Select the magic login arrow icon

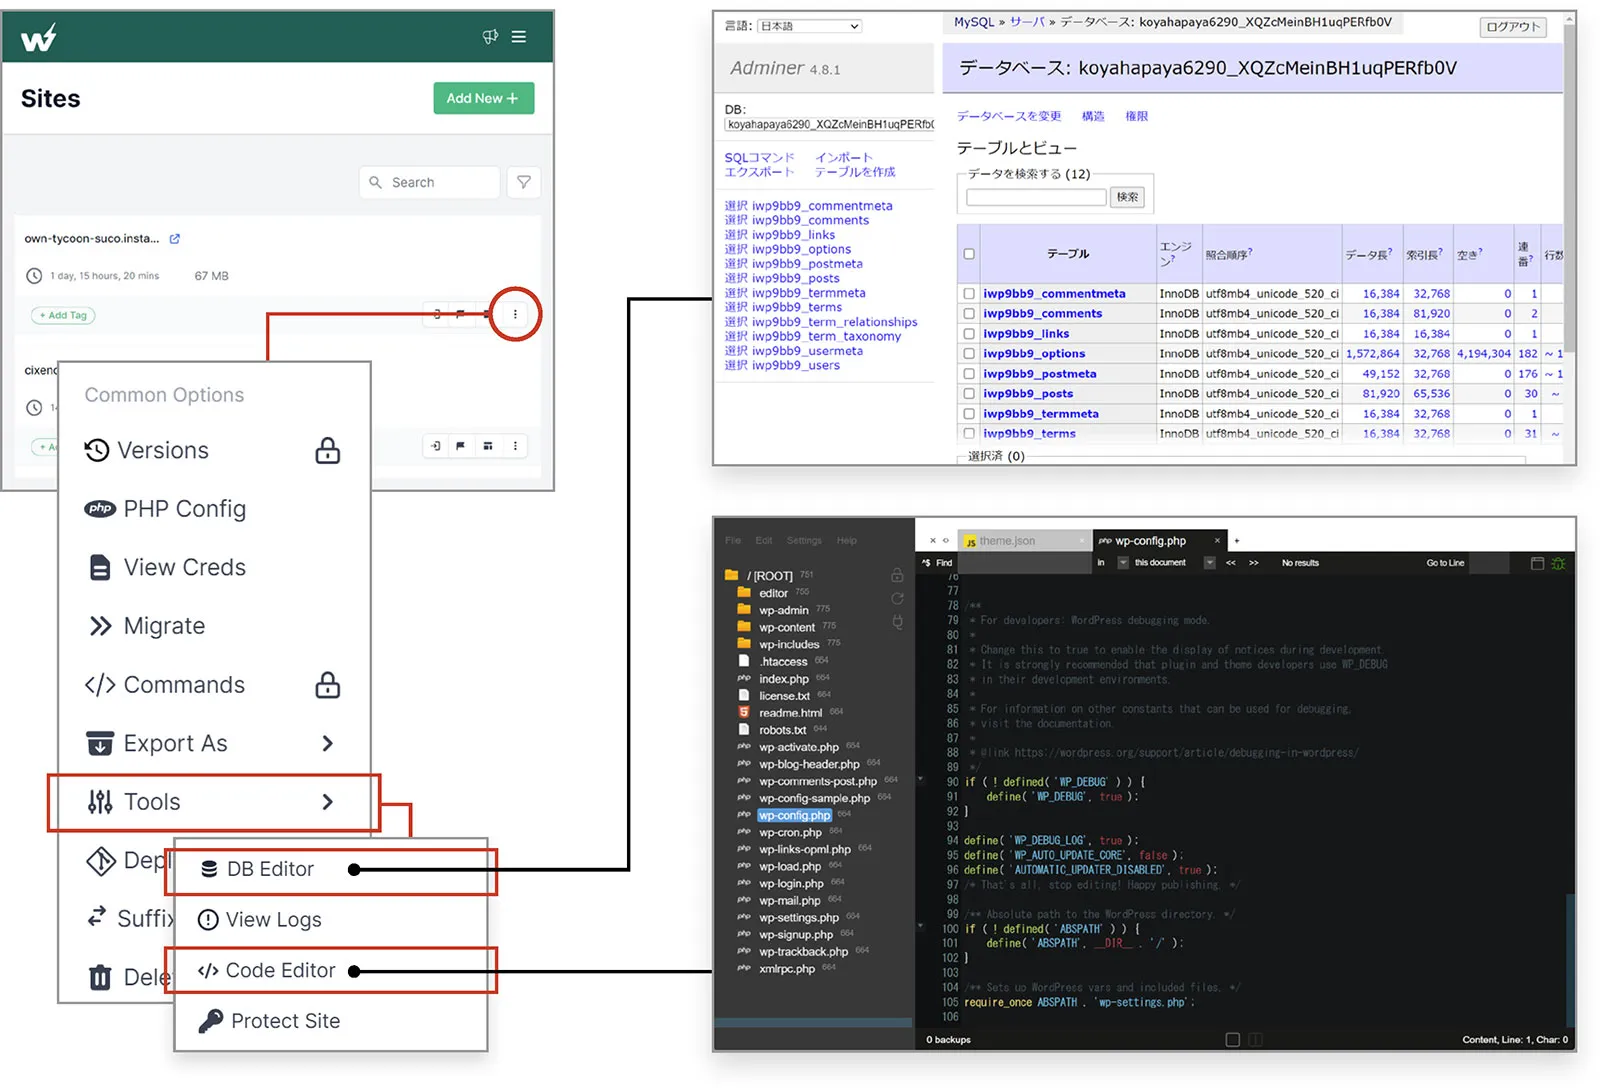pyautogui.click(x=435, y=446)
